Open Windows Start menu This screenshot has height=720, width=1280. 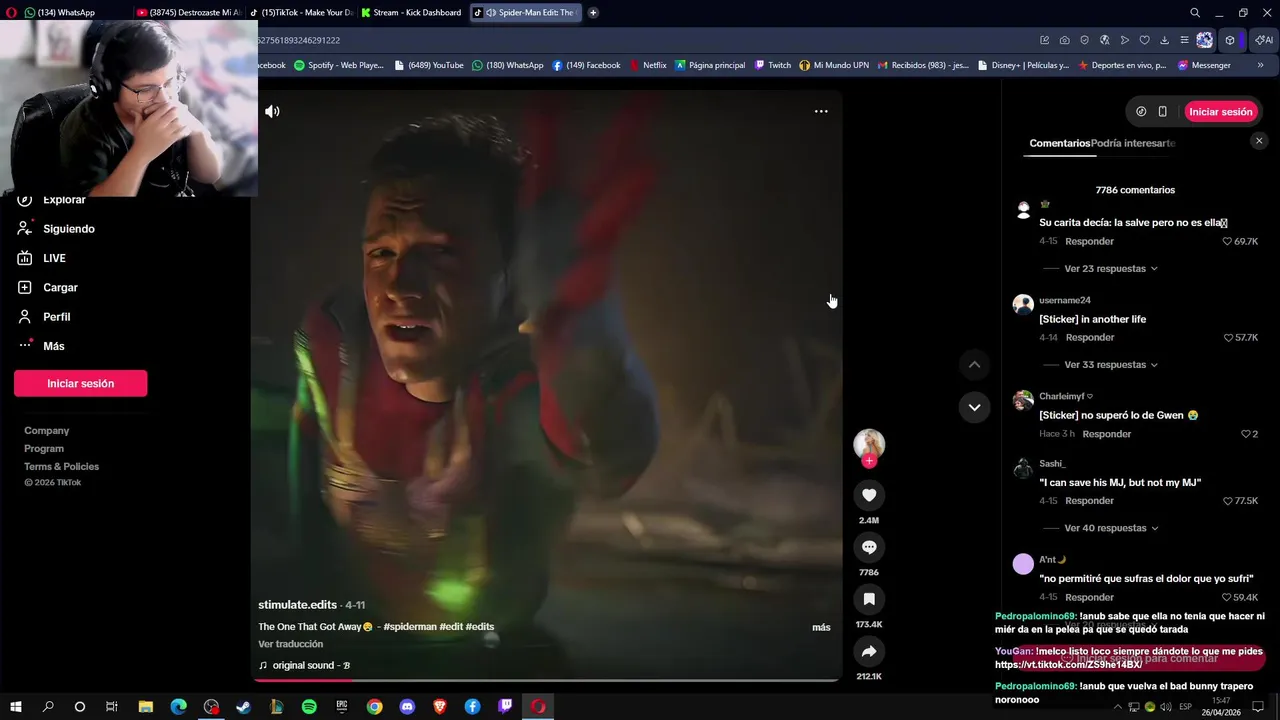click(16, 707)
